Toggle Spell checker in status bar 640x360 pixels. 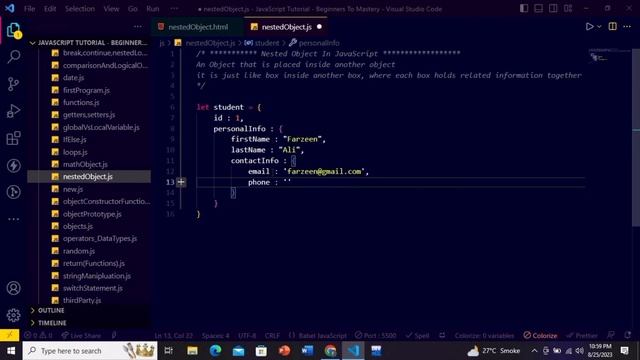[417, 336]
